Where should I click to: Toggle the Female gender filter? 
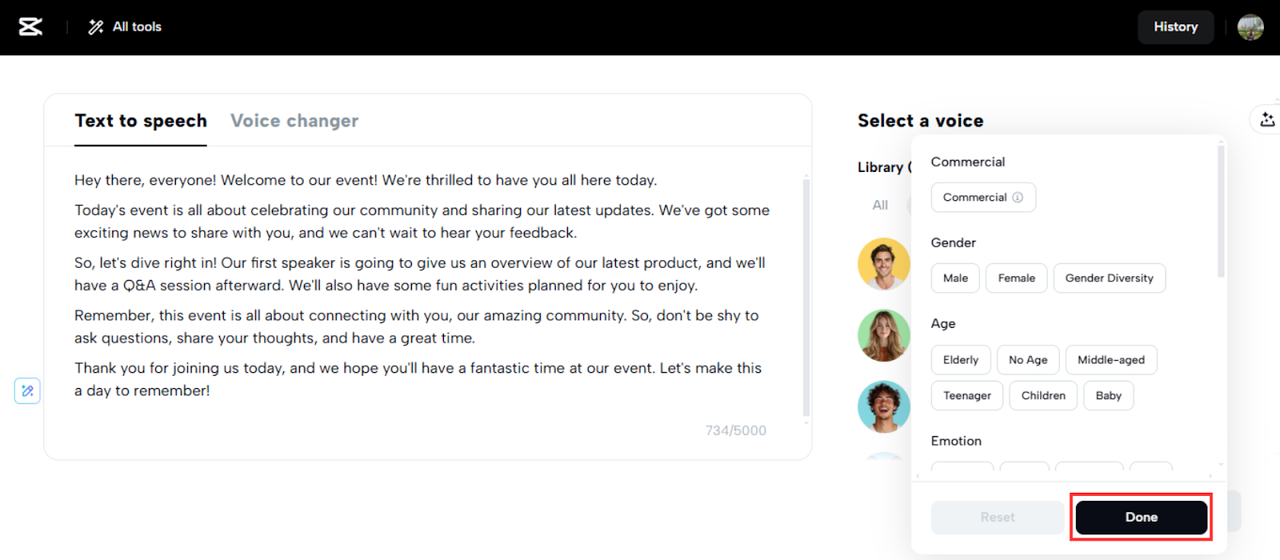click(1016, 278)
